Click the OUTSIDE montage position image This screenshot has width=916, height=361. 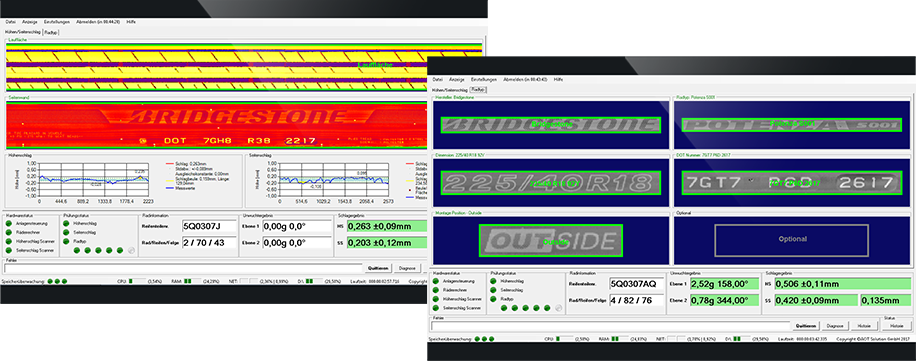point(551,241)
